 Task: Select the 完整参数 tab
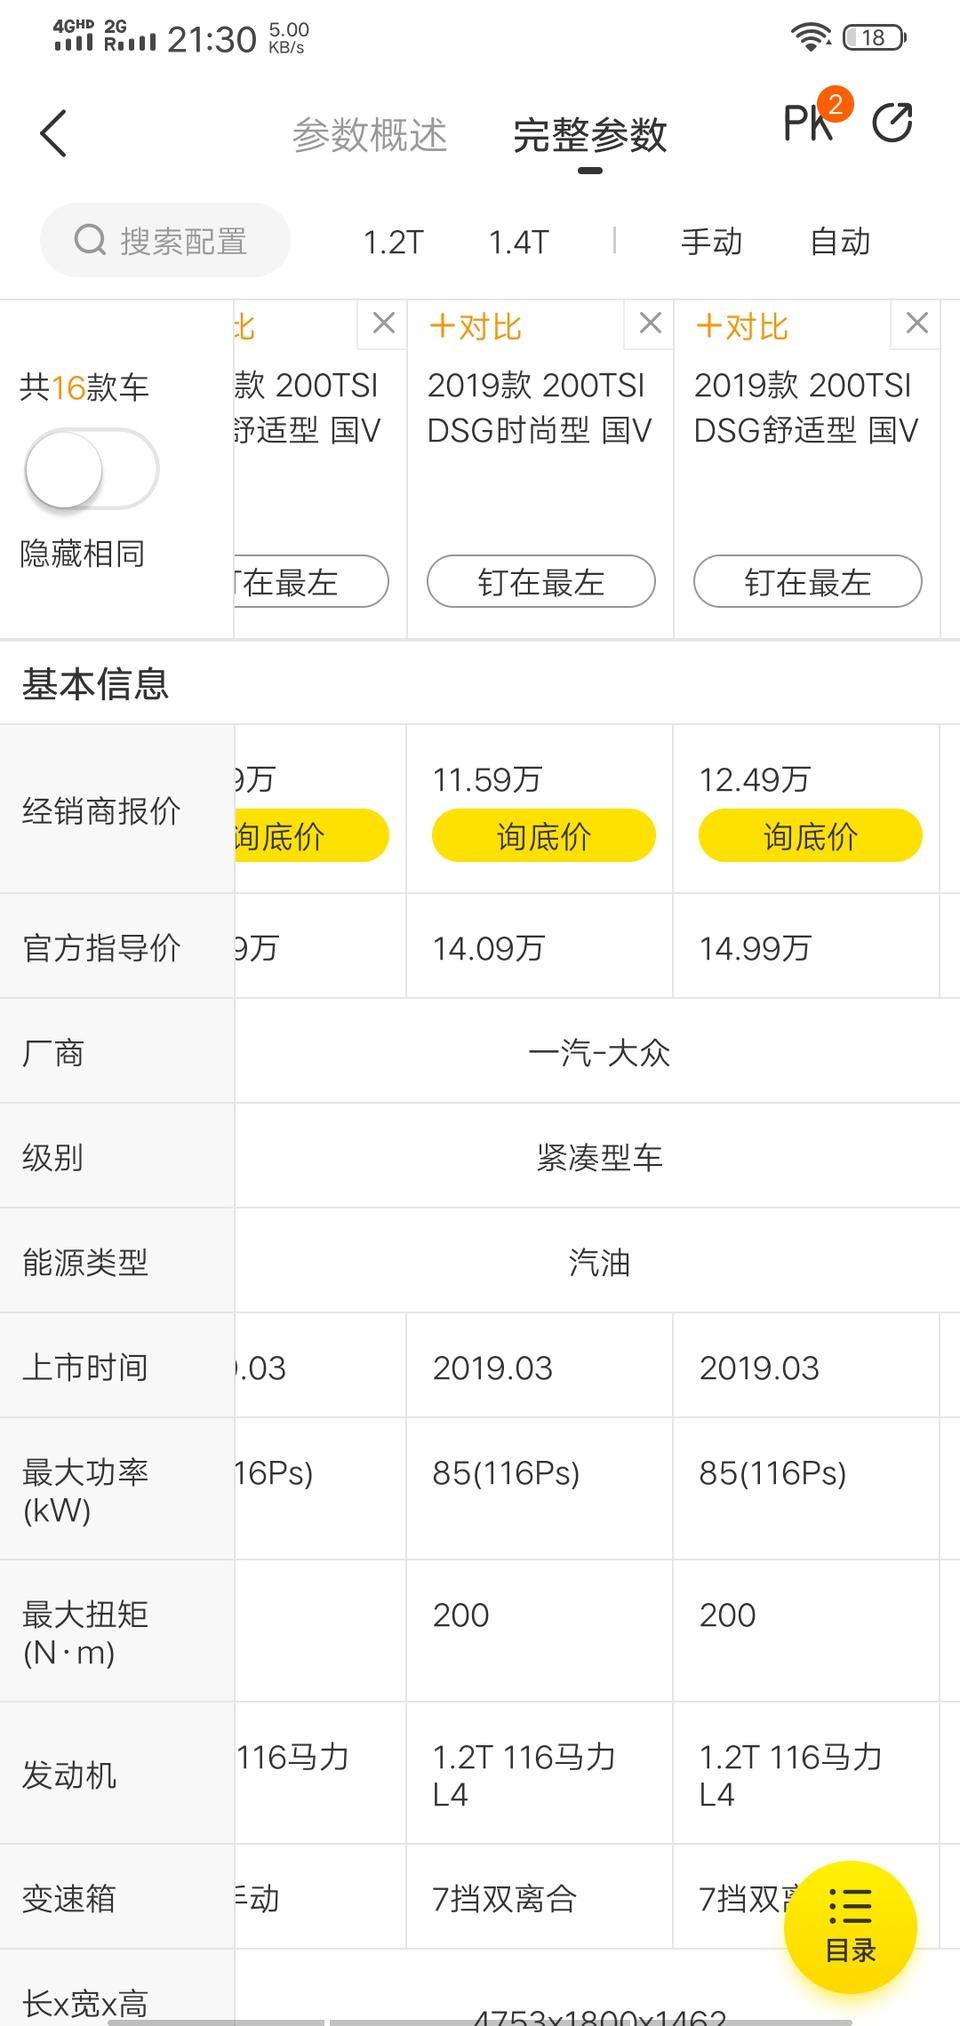(590, 134)
